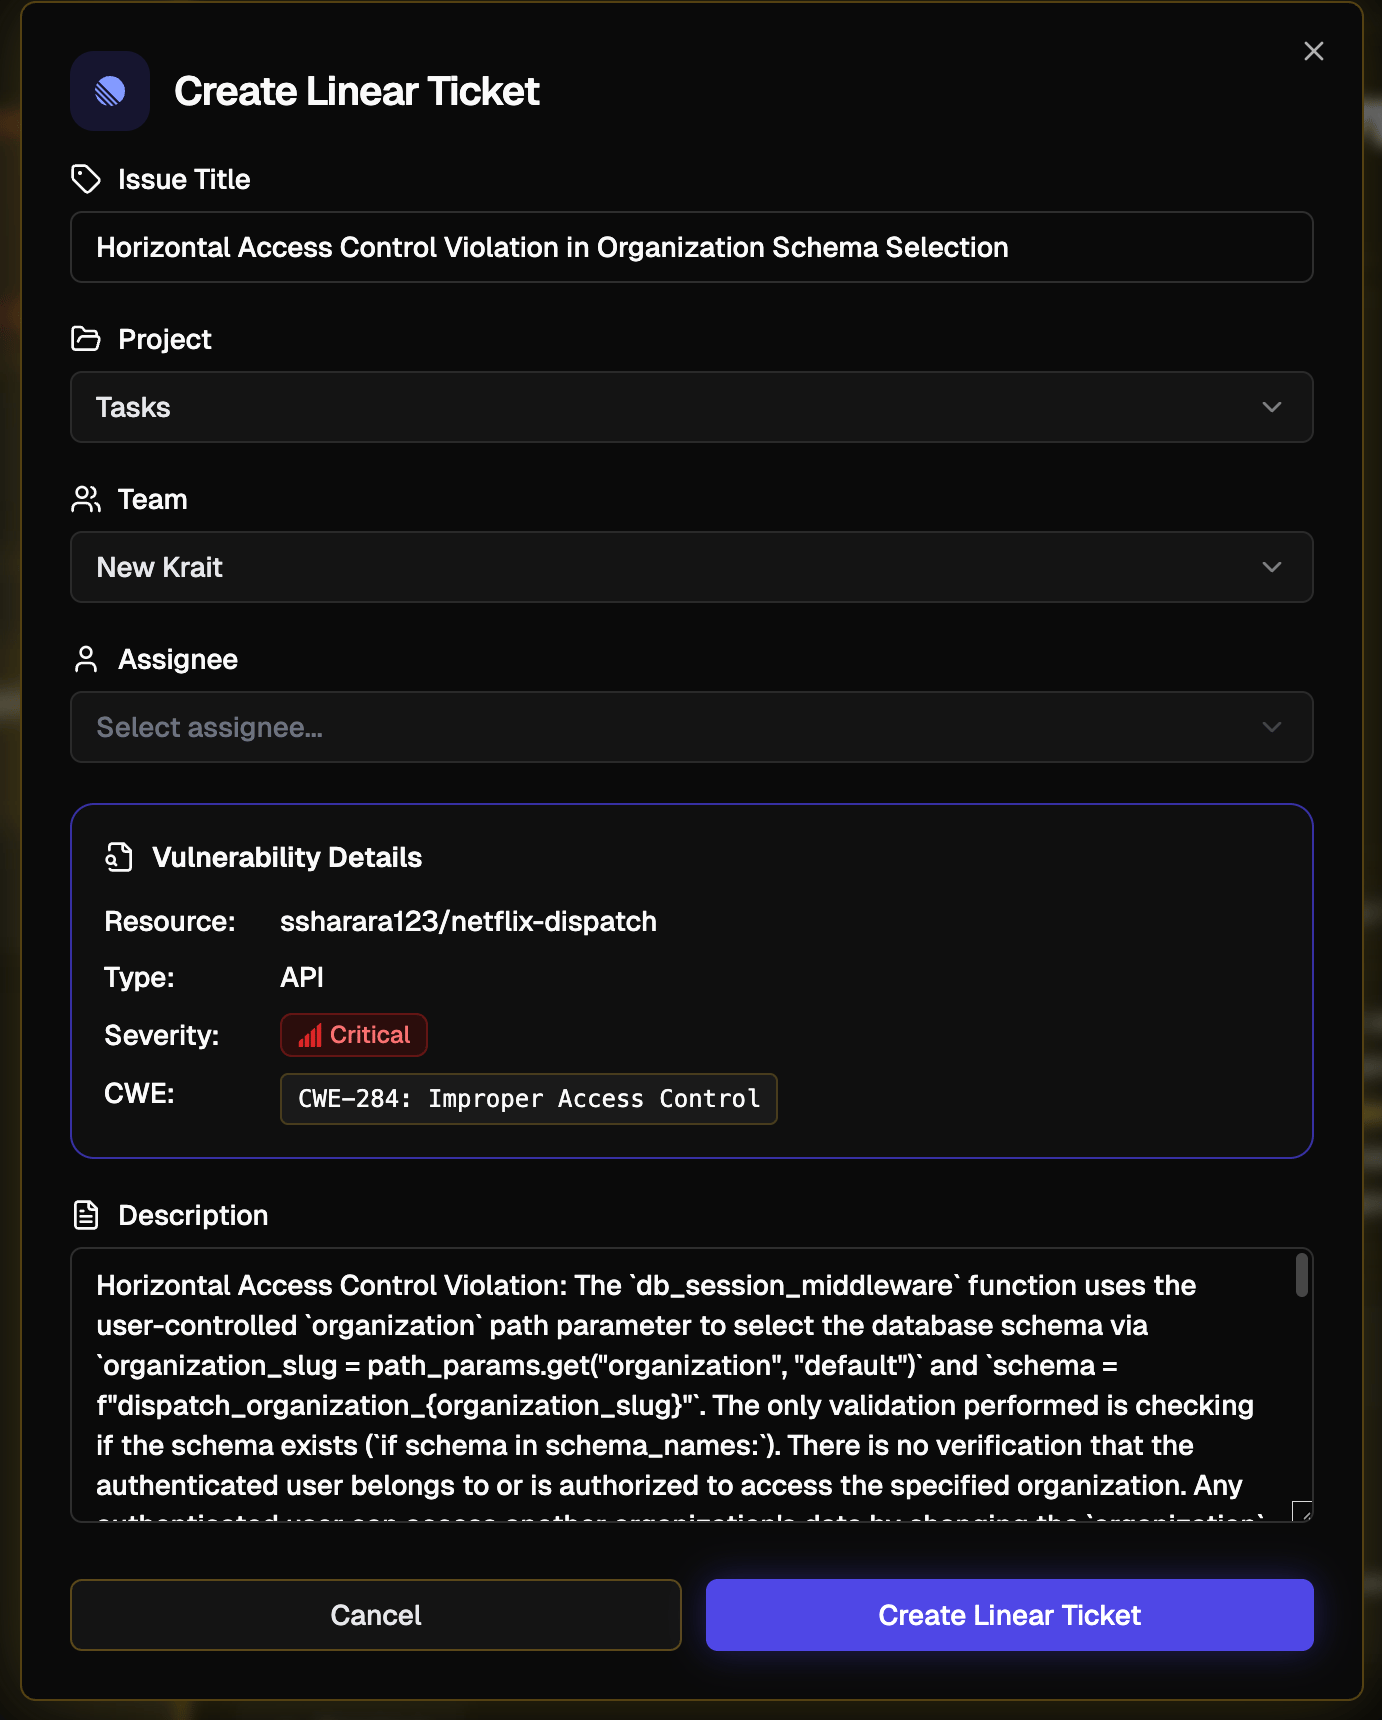Click the Linear logo icon
This screenshot has height=1720, width=1382.
click(x=110, y=91)
